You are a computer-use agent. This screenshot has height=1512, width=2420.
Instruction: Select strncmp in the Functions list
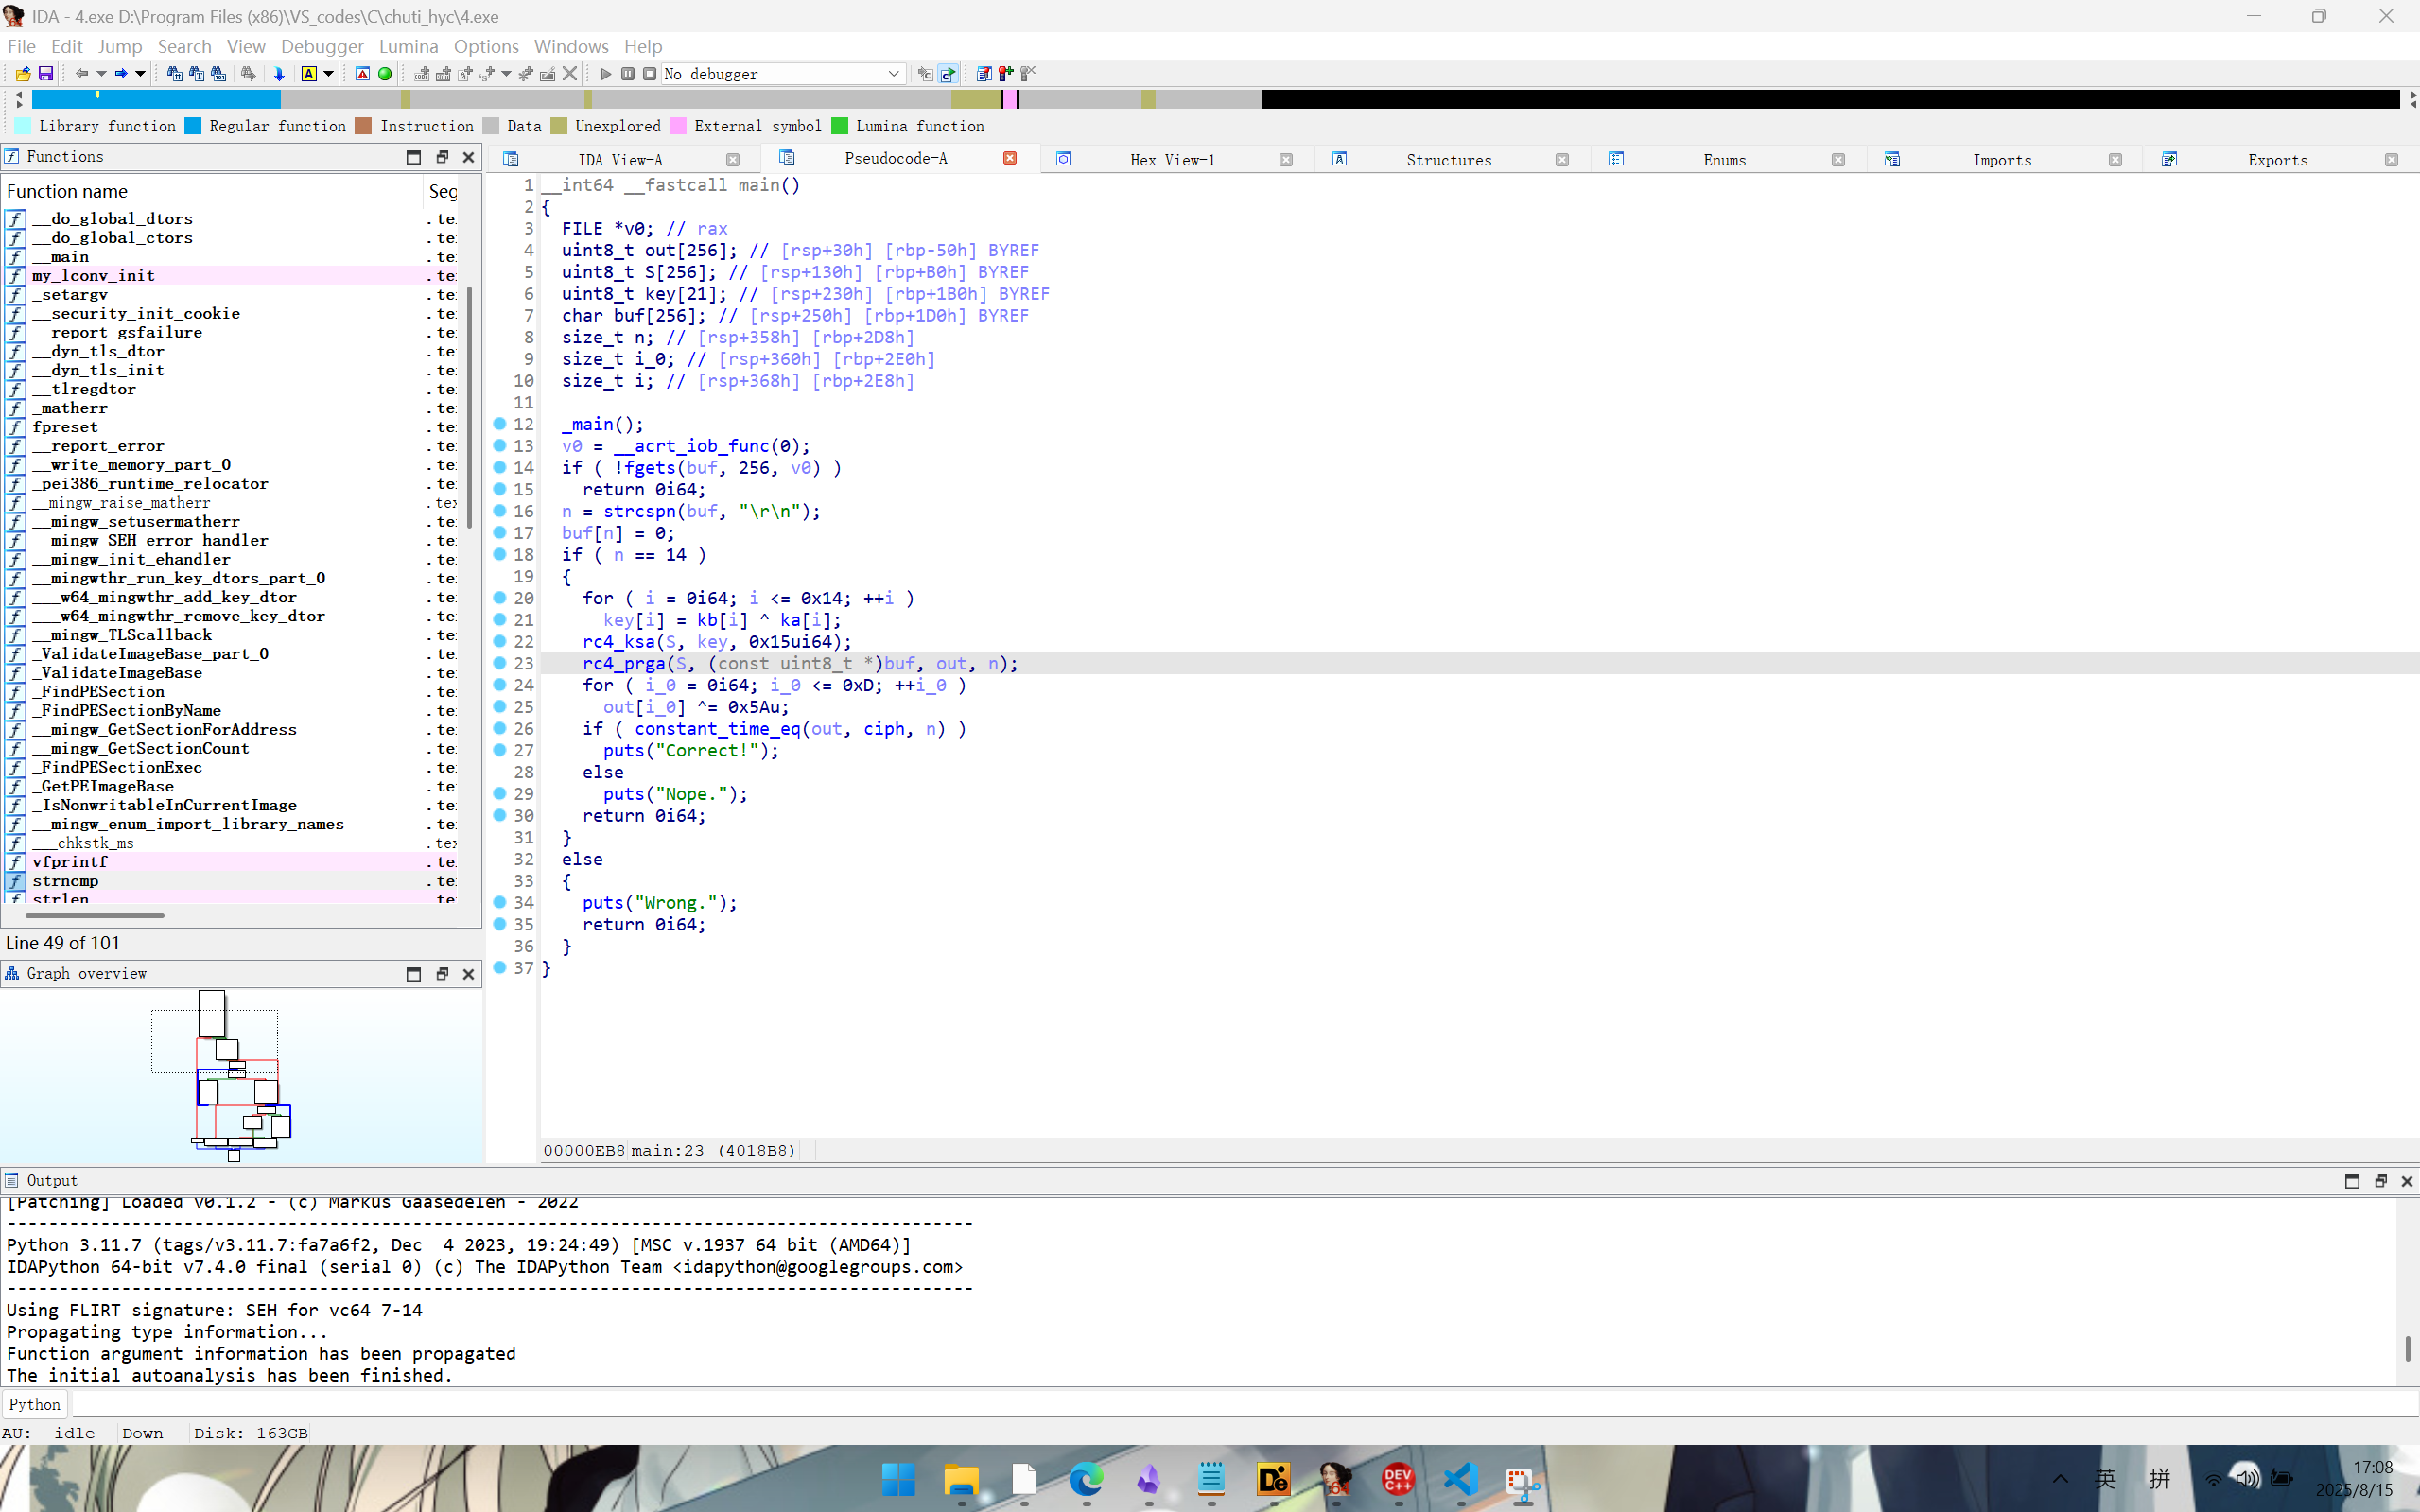65,881
